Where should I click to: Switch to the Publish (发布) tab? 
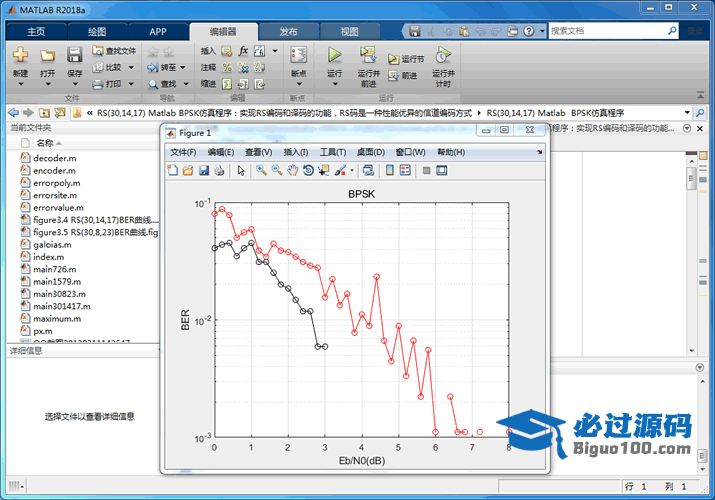click(288, 31)
